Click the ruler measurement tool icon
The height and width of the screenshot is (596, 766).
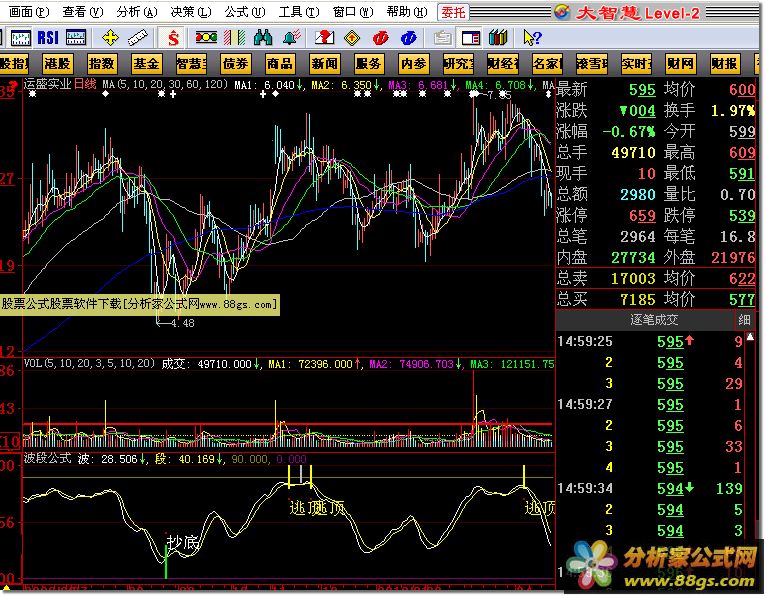tap(138, 37)
